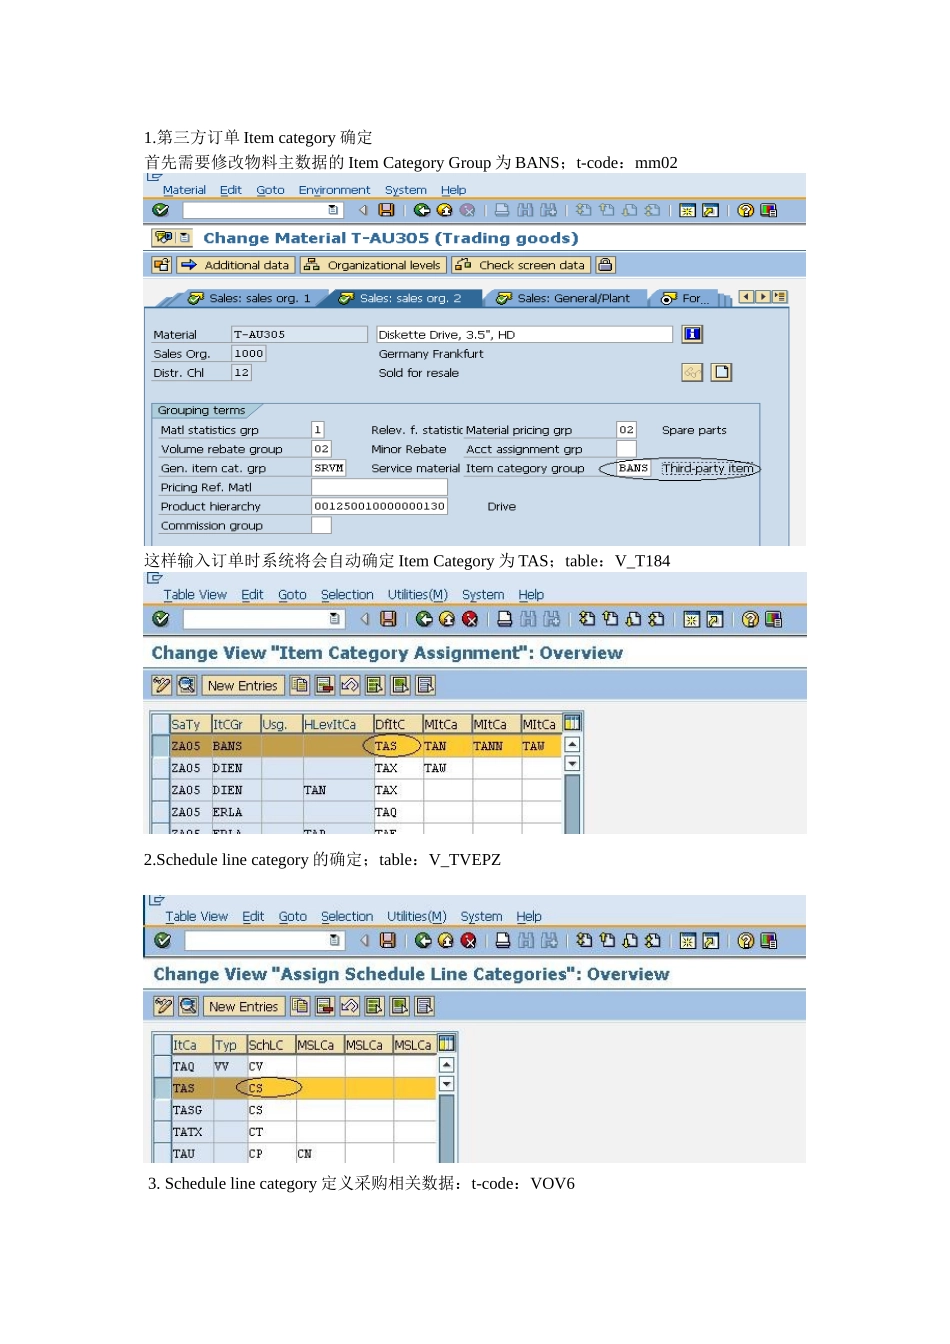Image resolution: width=950 pixels, height=1344 pixels.
Task: Click the Save diskette icon in Change Material toolbar
Action: coord(387,210)
